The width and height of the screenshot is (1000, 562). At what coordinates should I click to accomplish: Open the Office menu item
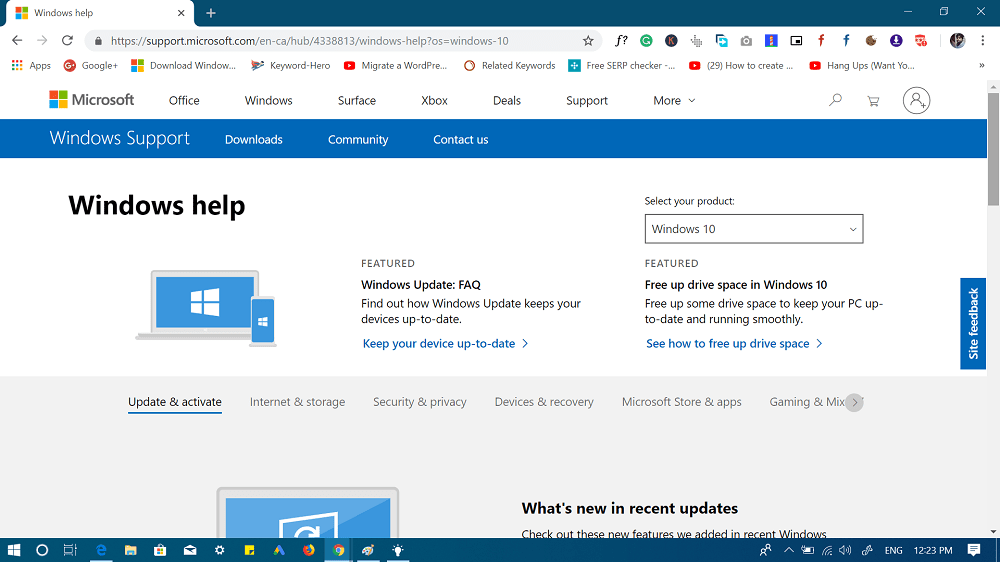(x=184, y=100)
